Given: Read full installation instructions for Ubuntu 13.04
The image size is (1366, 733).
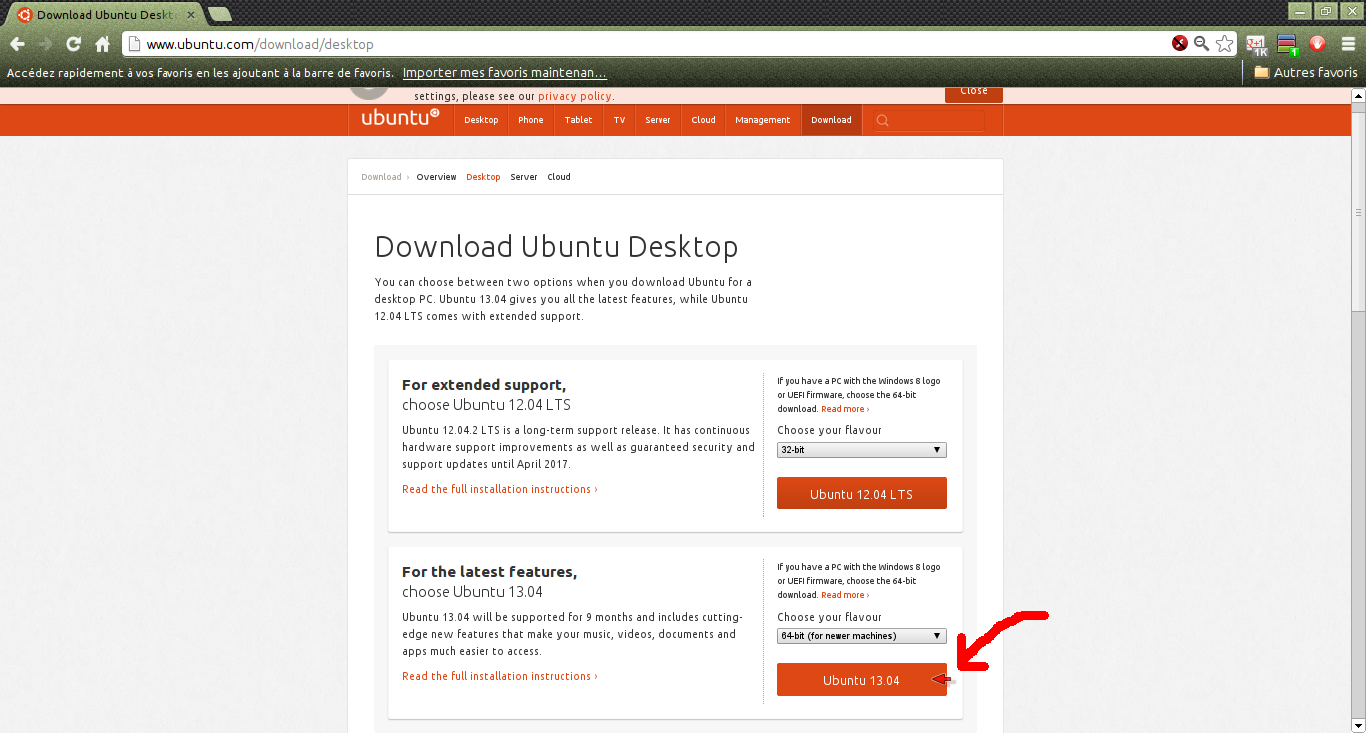Looking at the screenshot, I should tap(500, 676).
